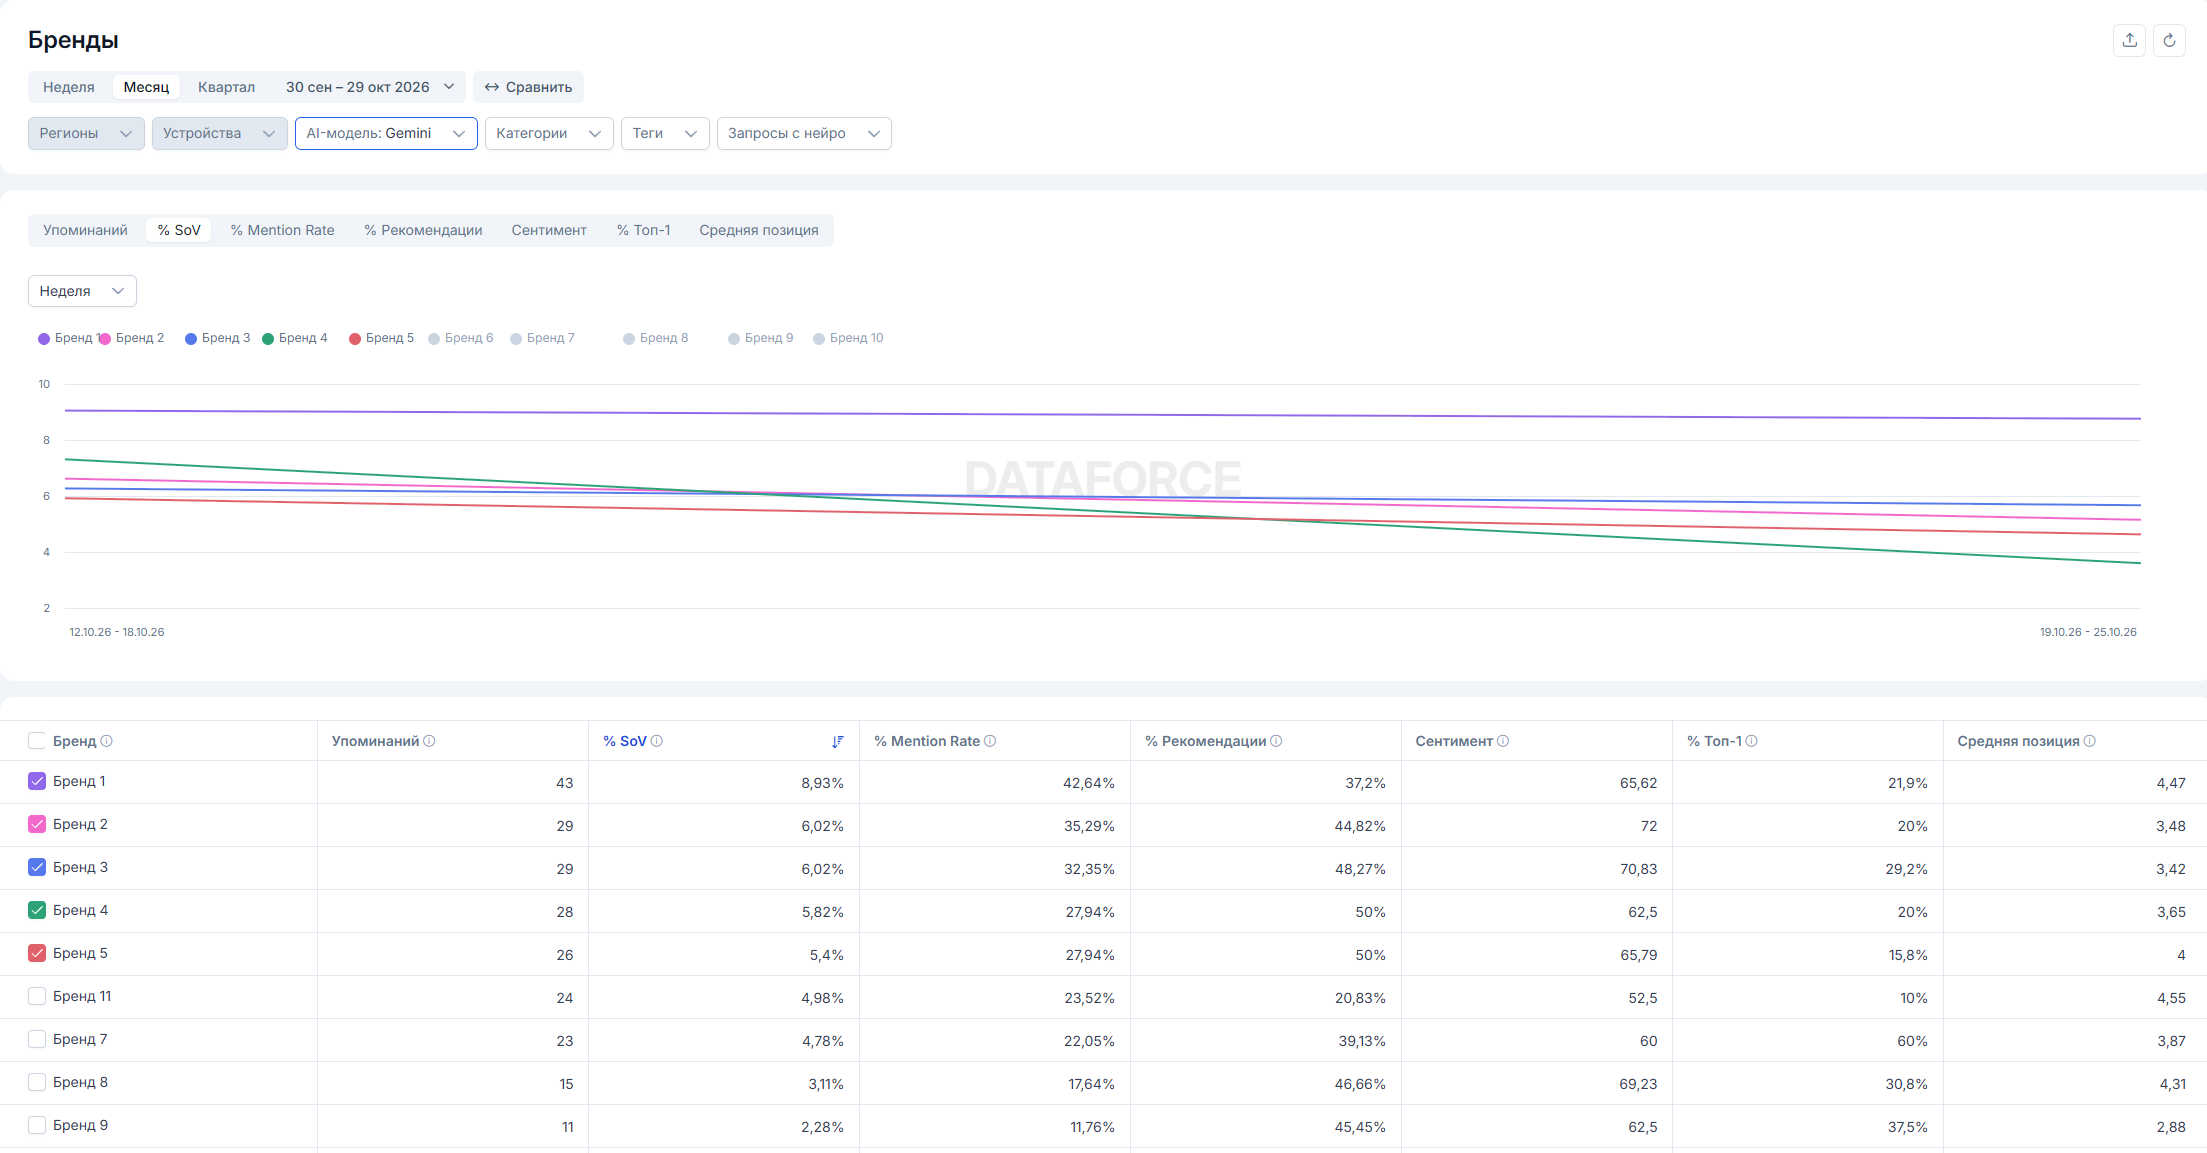Open info icon next to % Рекомендации header
Screen dimensions: 2207x1153
pyautogui.click(x=1276, y=741)
